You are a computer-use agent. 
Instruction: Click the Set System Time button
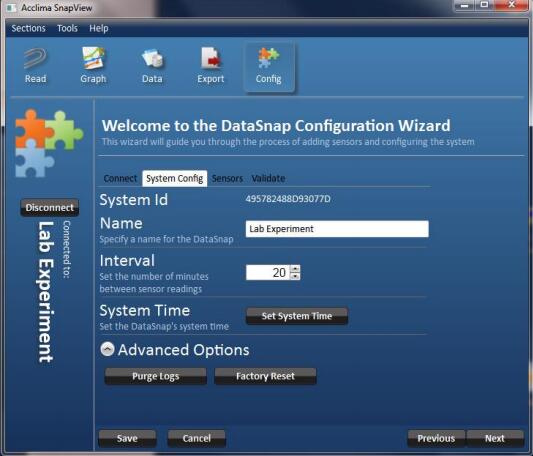click(x=297, y=316)
